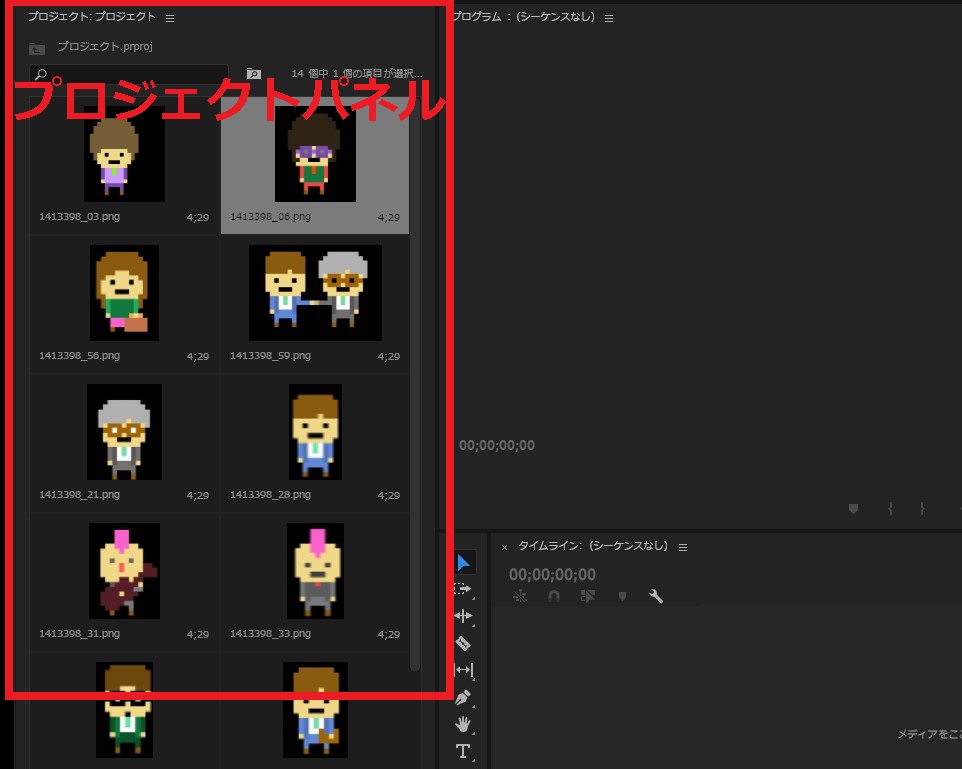Click the Project panel vertical scrollbar
Screen dimensions: 962x769
tap(415, 400)
